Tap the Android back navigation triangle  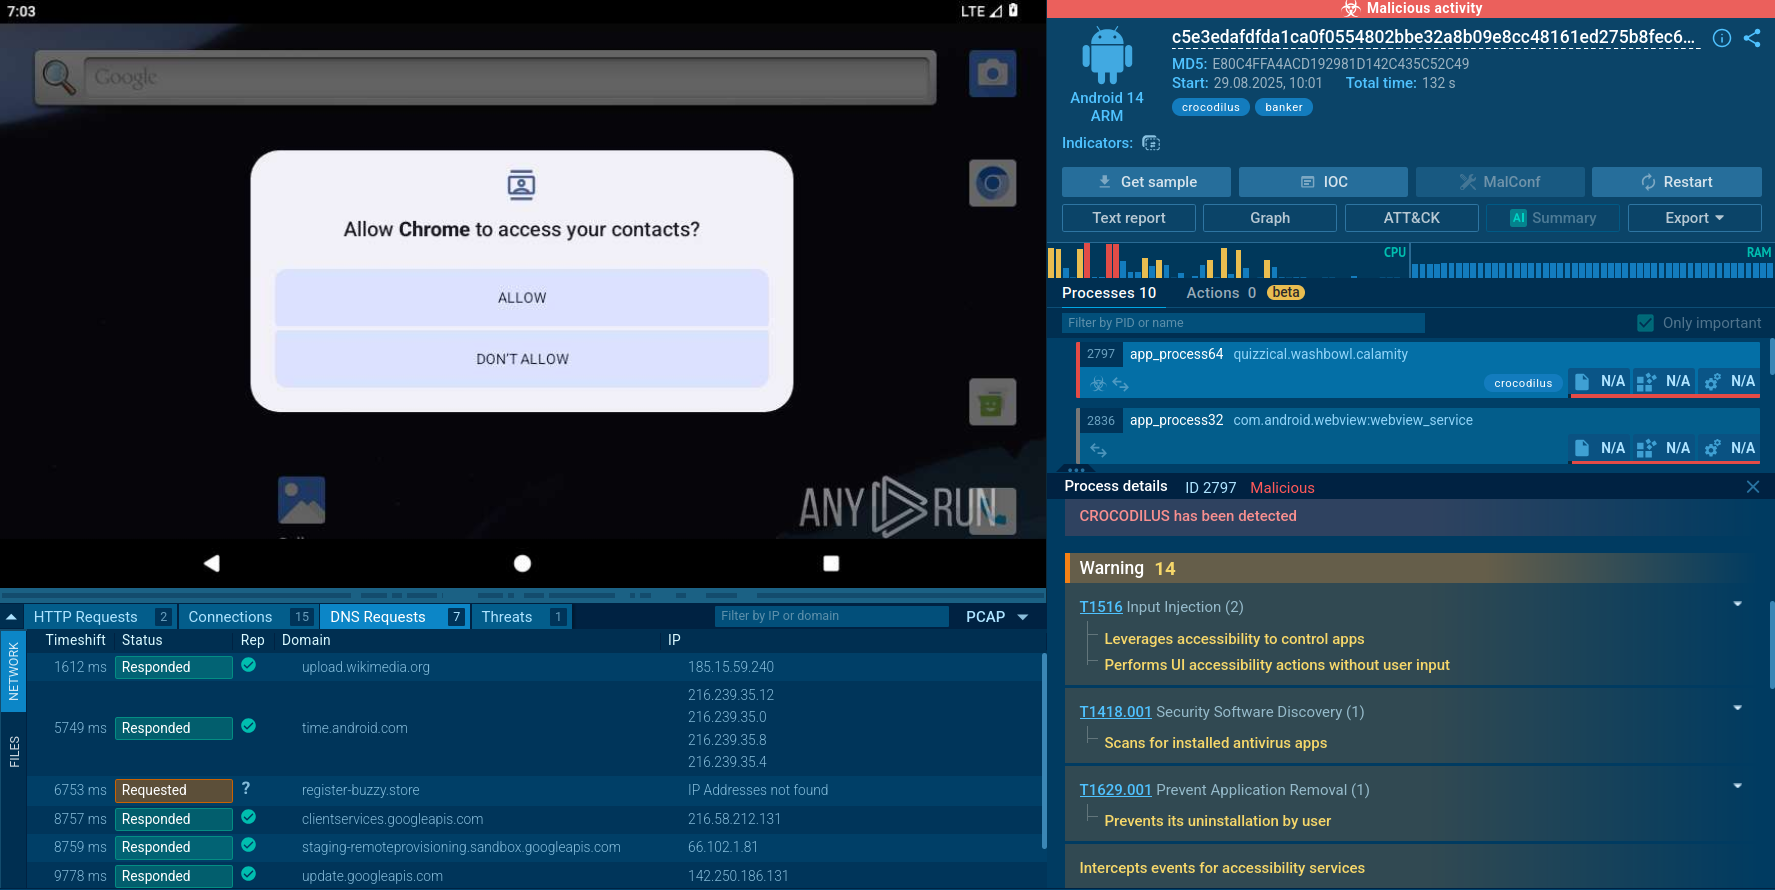tap(212, 563)
